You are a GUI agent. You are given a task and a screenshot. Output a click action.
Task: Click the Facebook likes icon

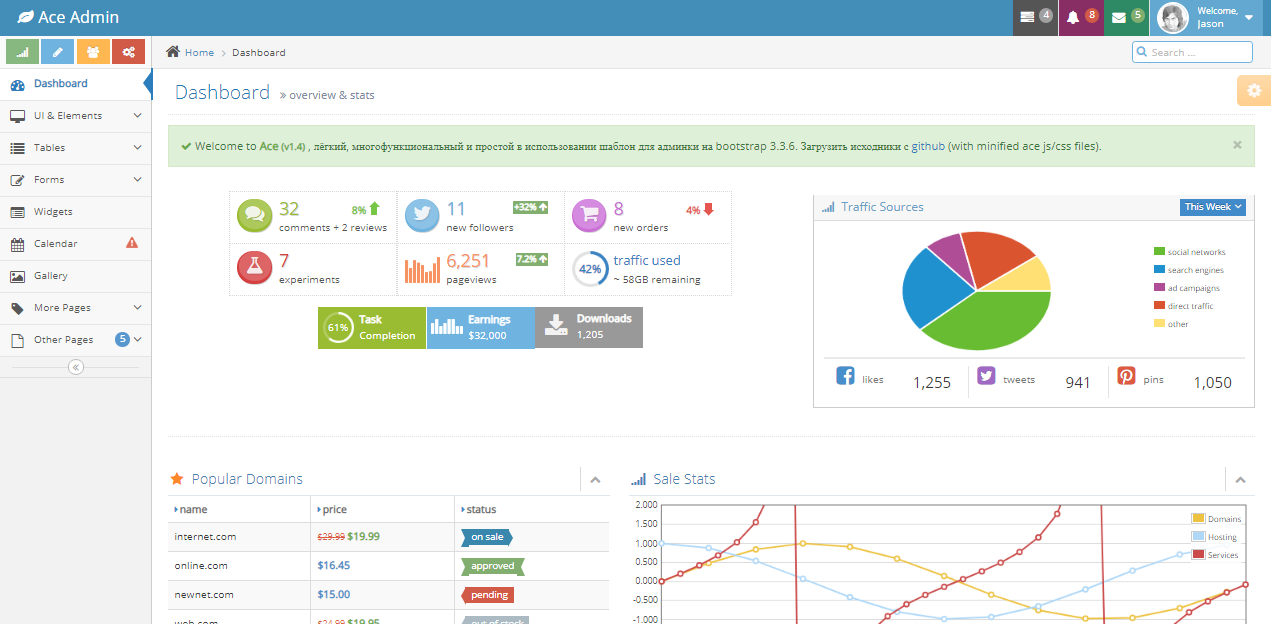[x=845, y=376]
